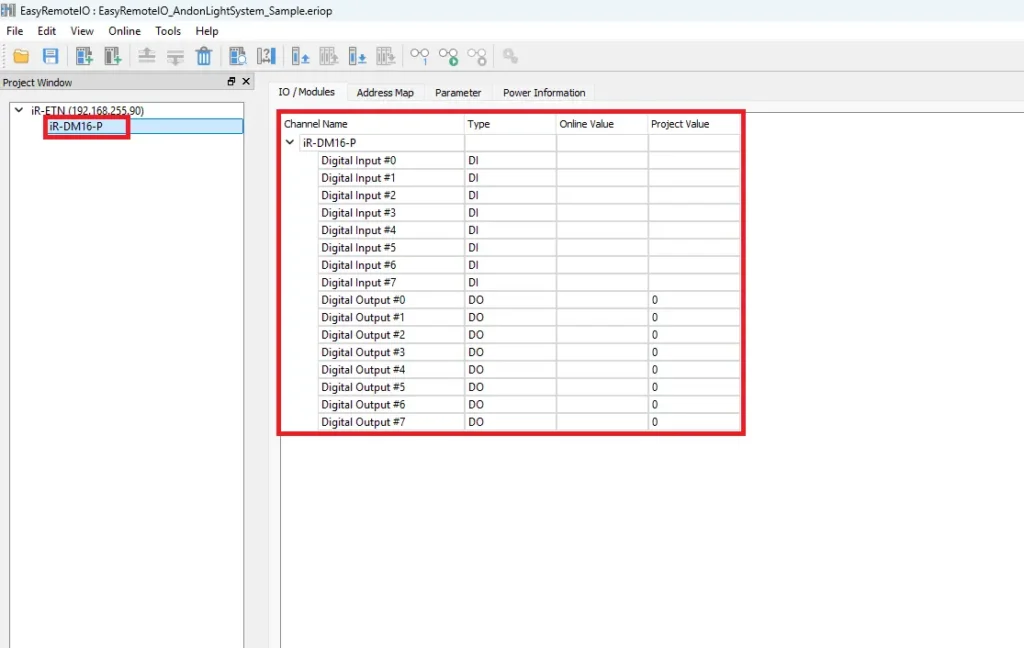Open the Tools menu
This screenshot has height=648, width=1024.
point(168,31)
